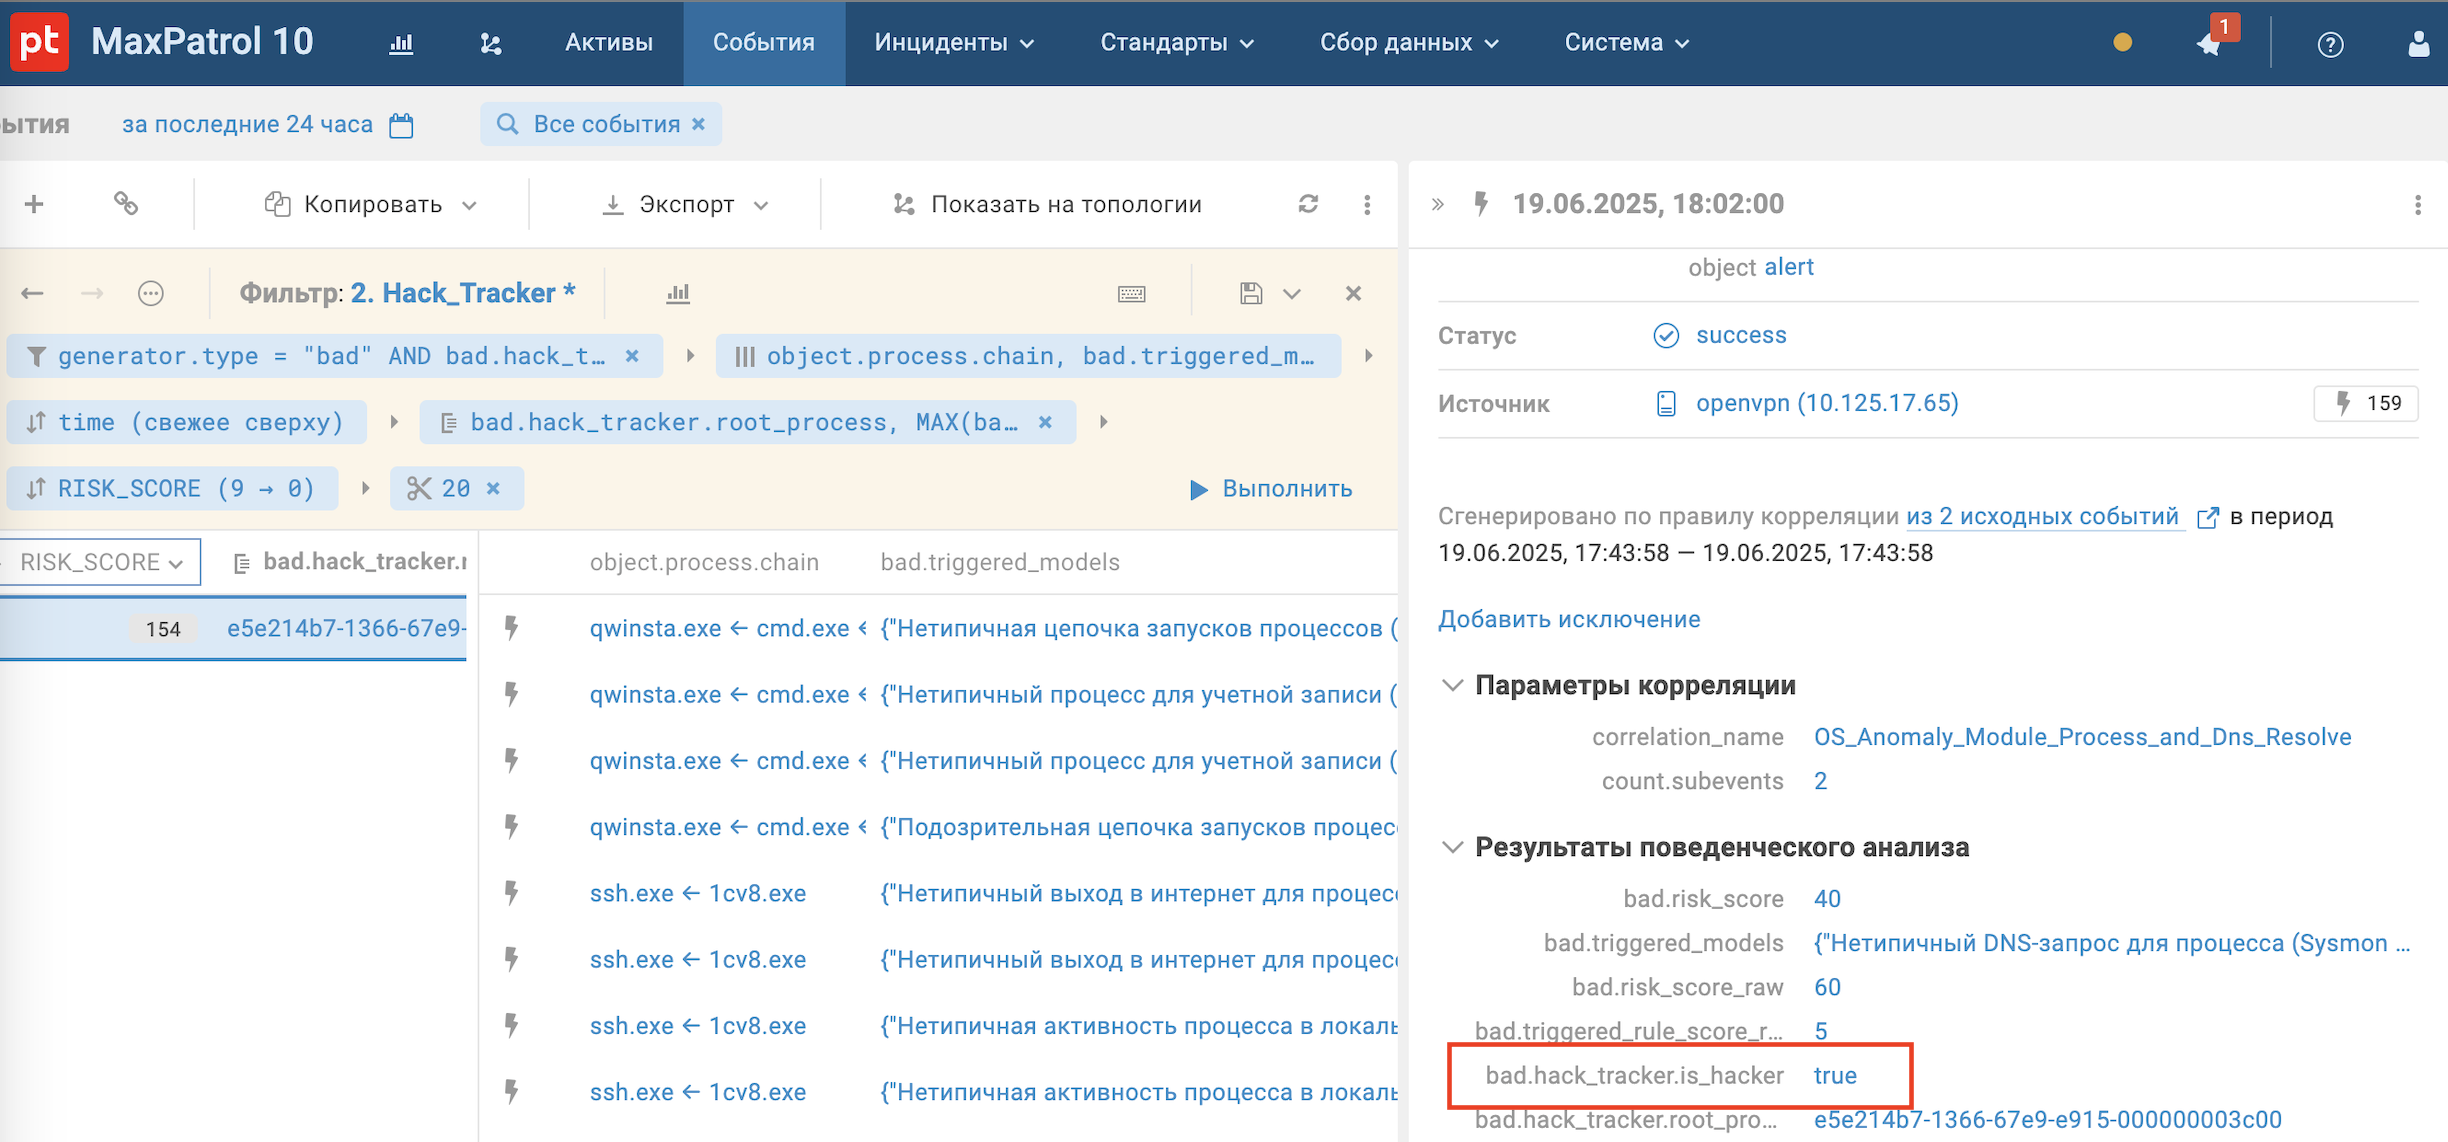Remove the 'Все события' search chip

(699, 124)
